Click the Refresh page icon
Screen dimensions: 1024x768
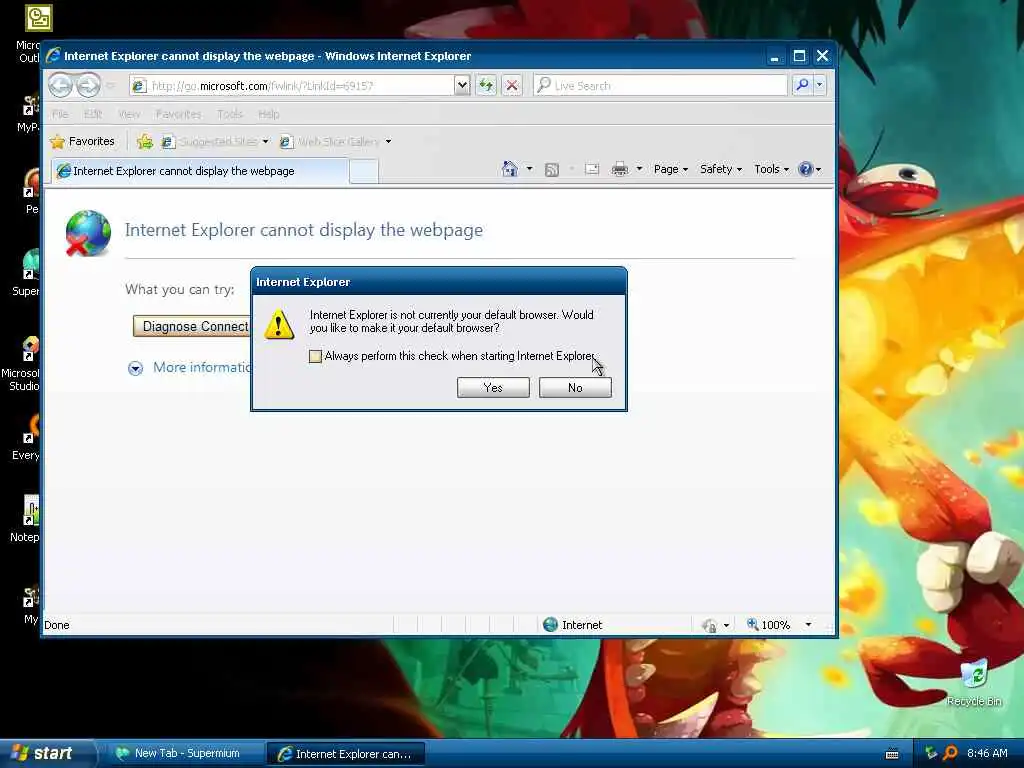pyautogui.click(x=486, y=85)
